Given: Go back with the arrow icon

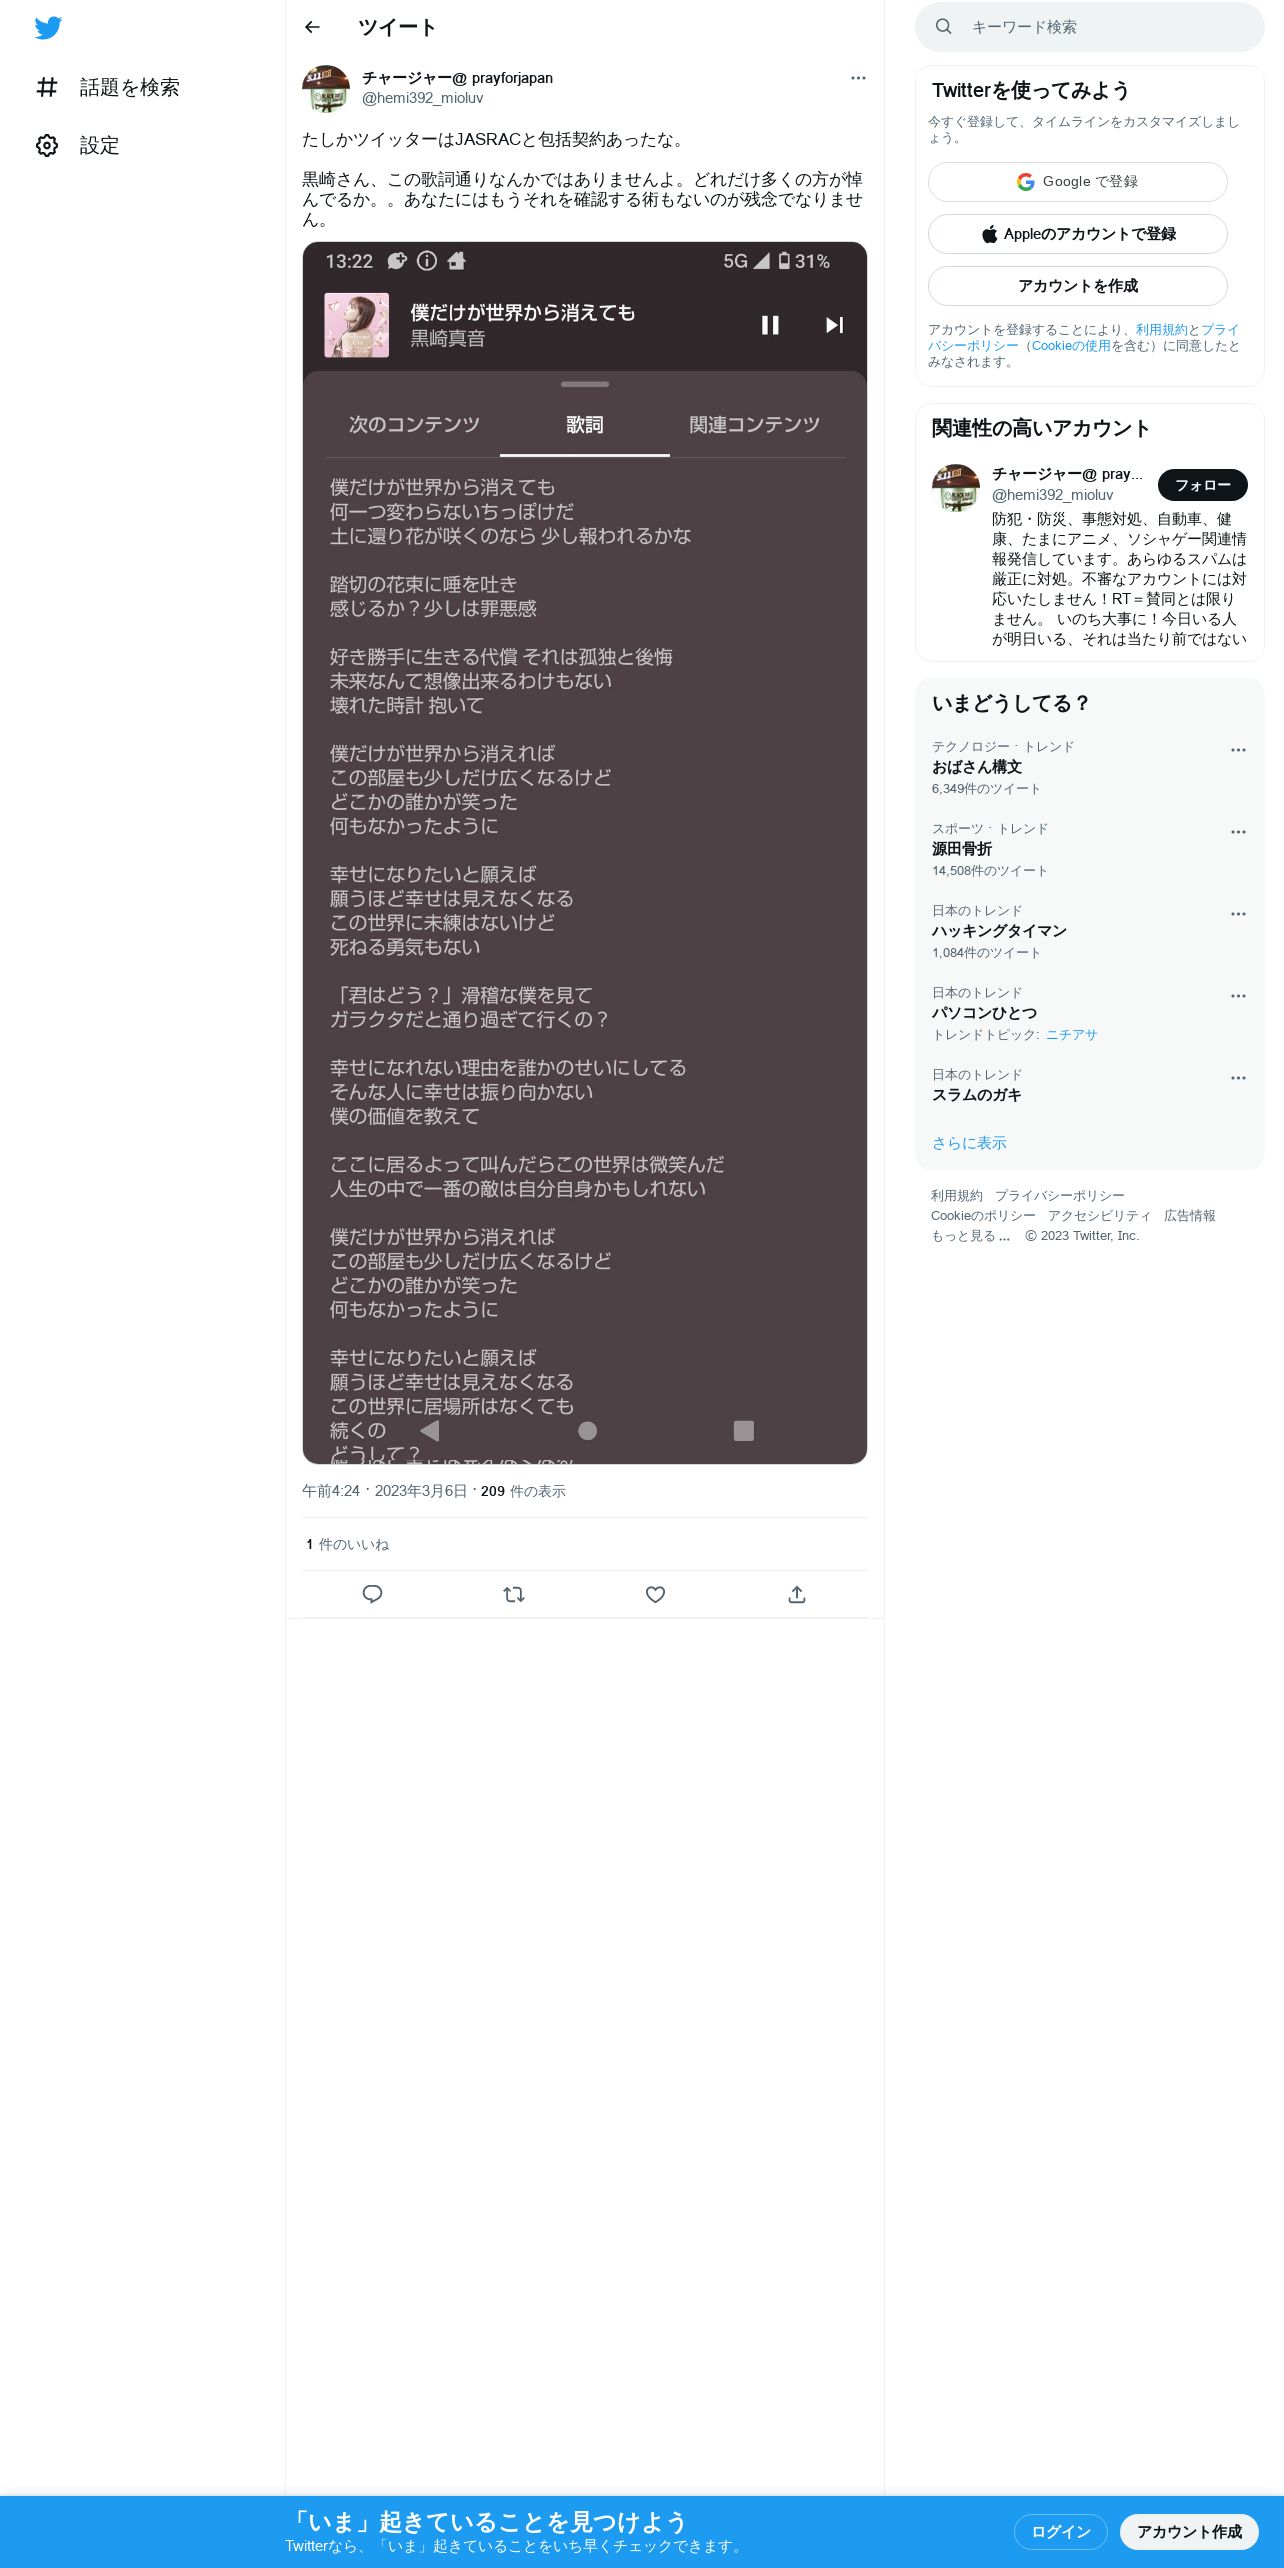Looking at the screenshot, I should click(312, 27).
